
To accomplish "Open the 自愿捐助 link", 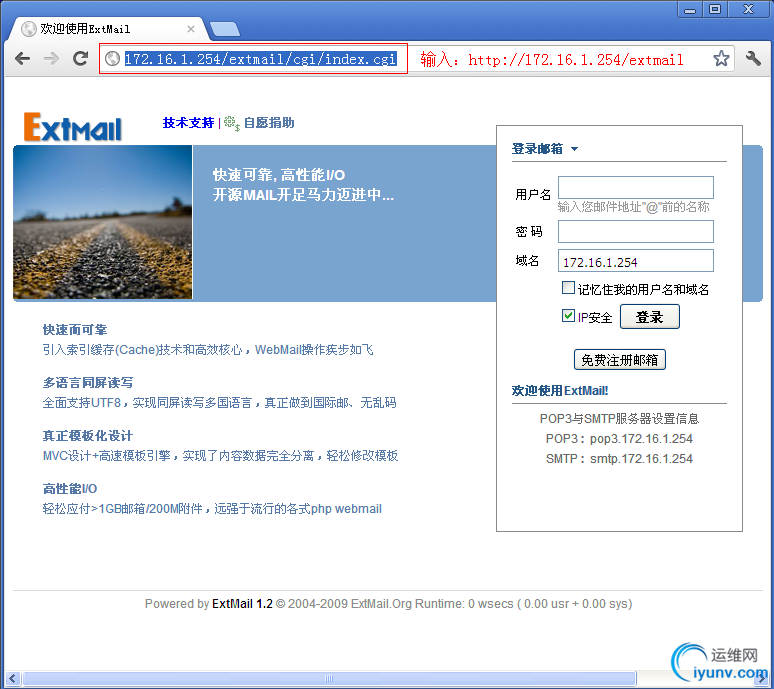I will click(x=269, y=123).
